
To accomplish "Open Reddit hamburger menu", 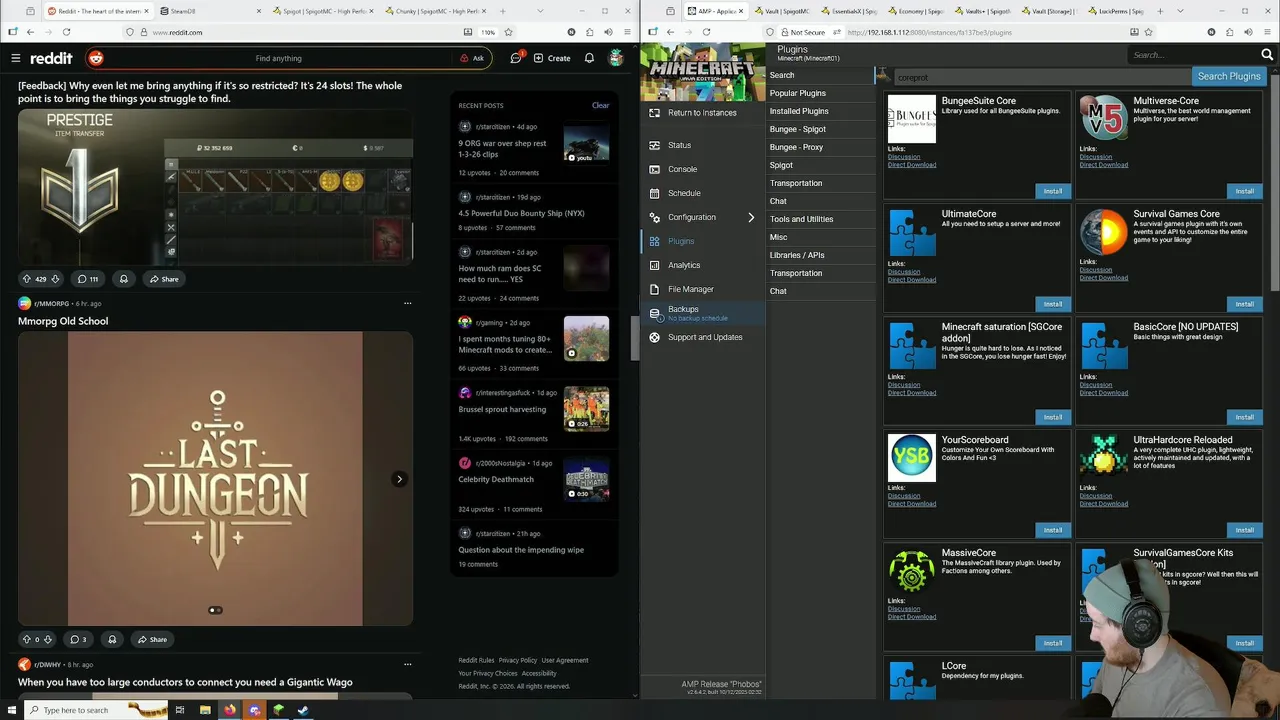I will click(x=15, y=58).
